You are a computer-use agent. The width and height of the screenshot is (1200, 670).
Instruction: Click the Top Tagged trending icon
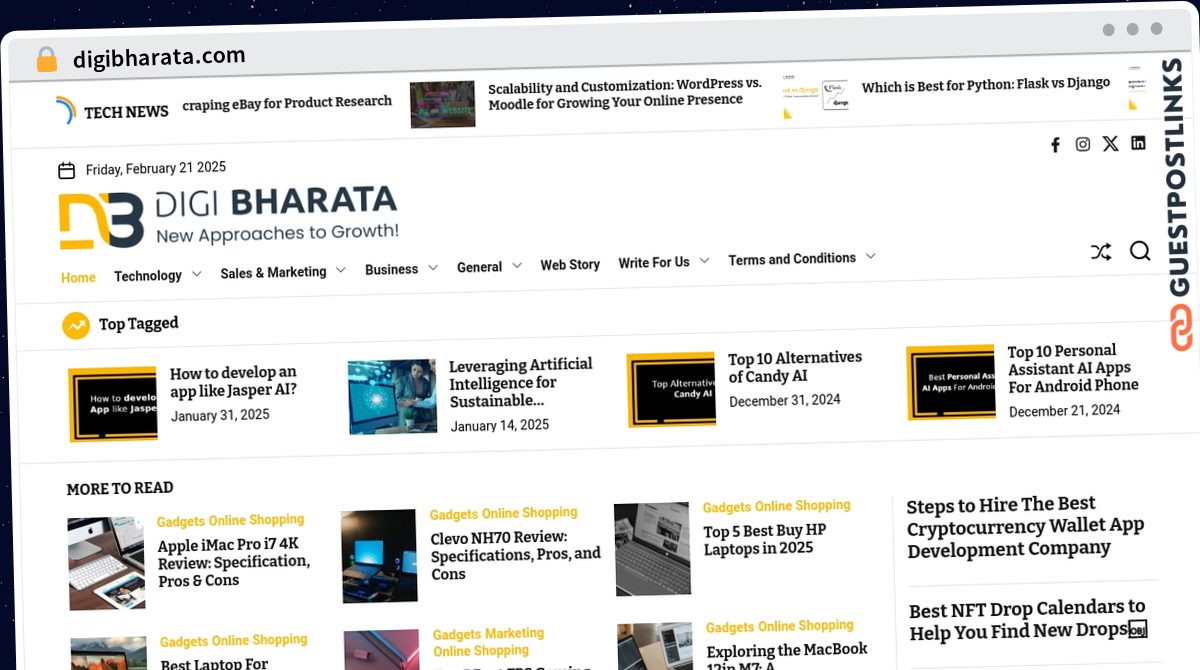pyautogui.click(x=76, y=325)
